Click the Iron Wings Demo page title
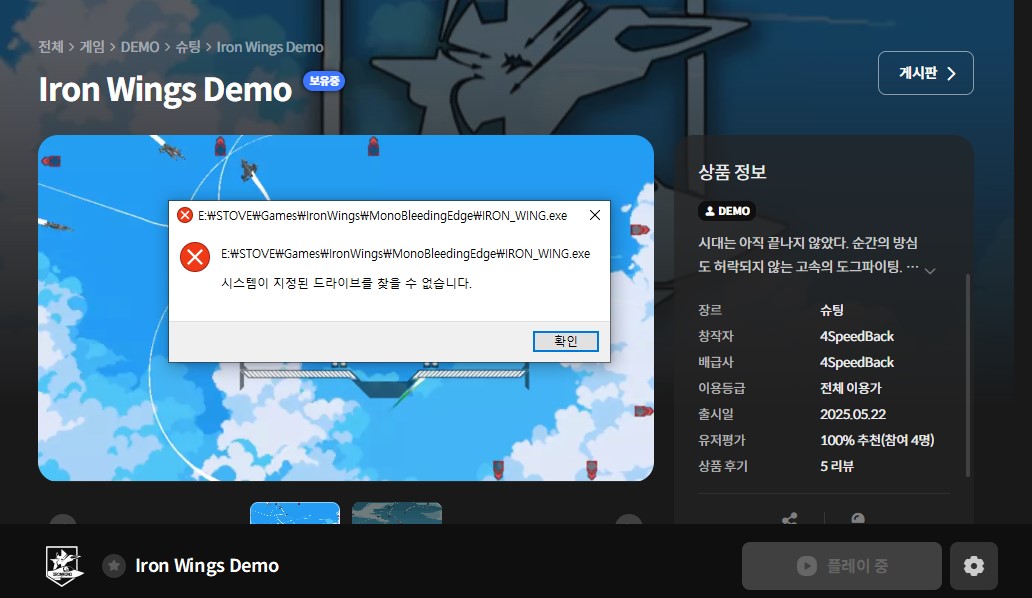The image size is (1032, 598). (x=165, y=89)
